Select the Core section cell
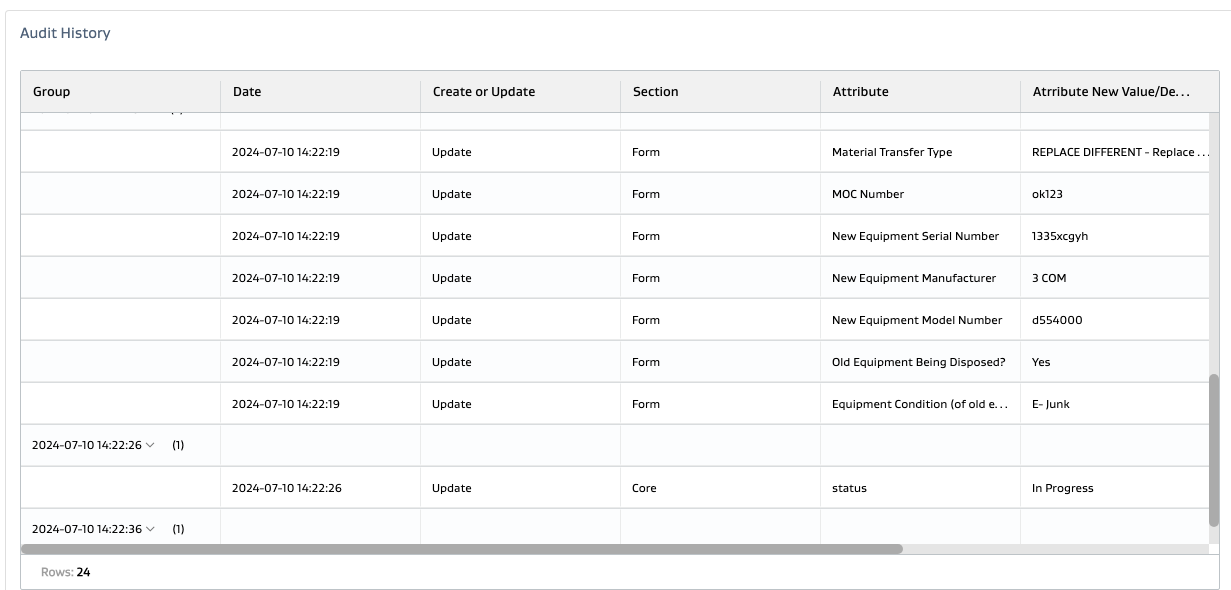1231x590 pixels. click(645, 488)
